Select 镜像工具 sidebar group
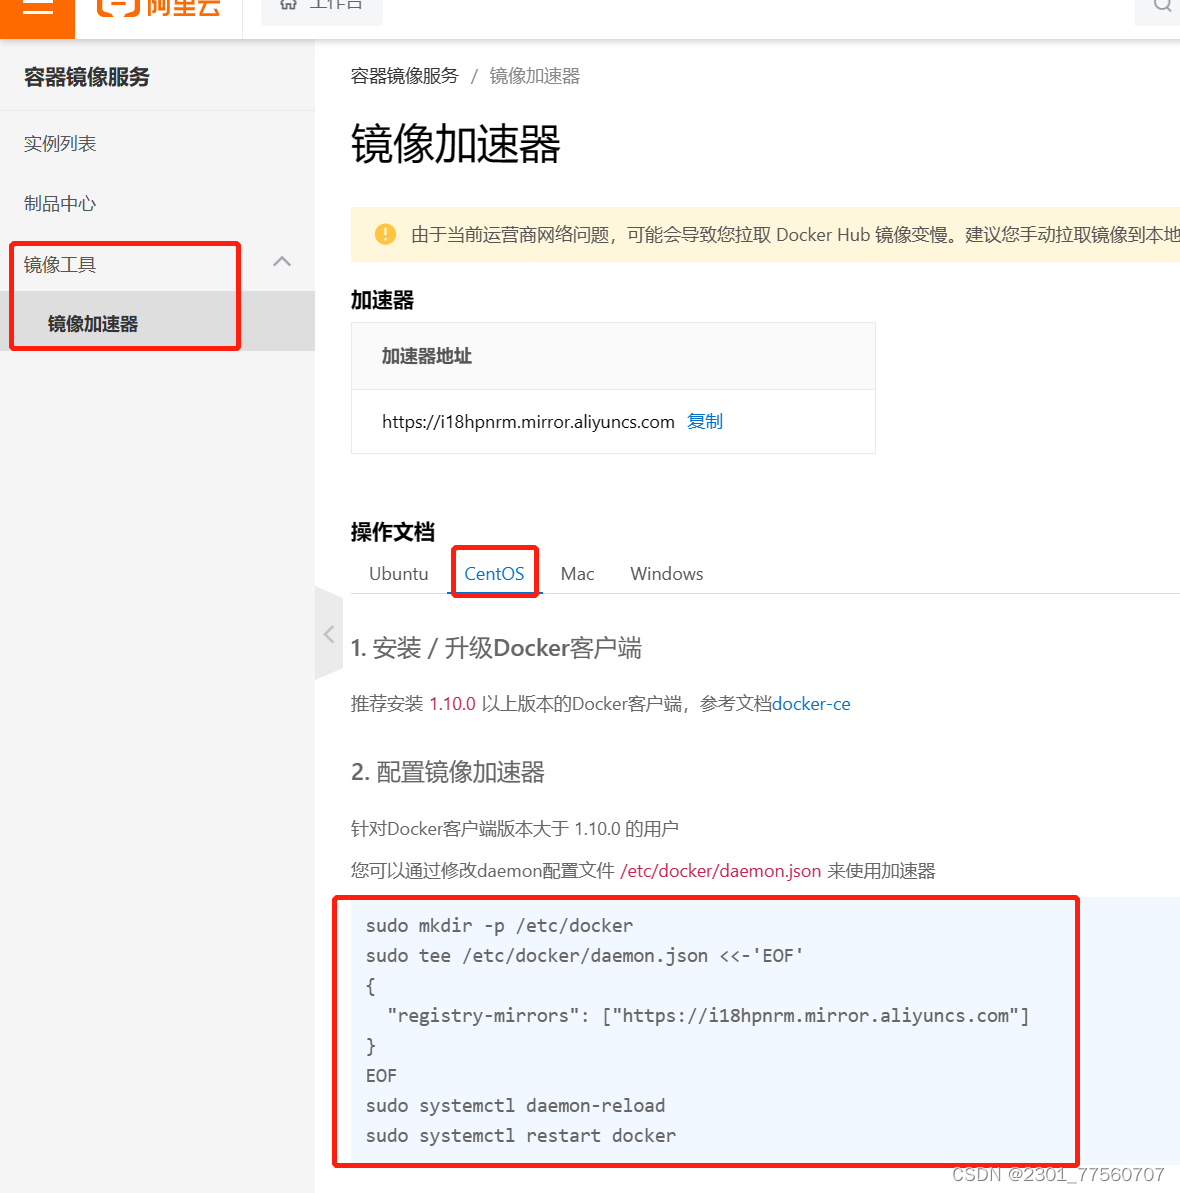This screenshot has width=1180, height=1193. [x=59, y=265]
